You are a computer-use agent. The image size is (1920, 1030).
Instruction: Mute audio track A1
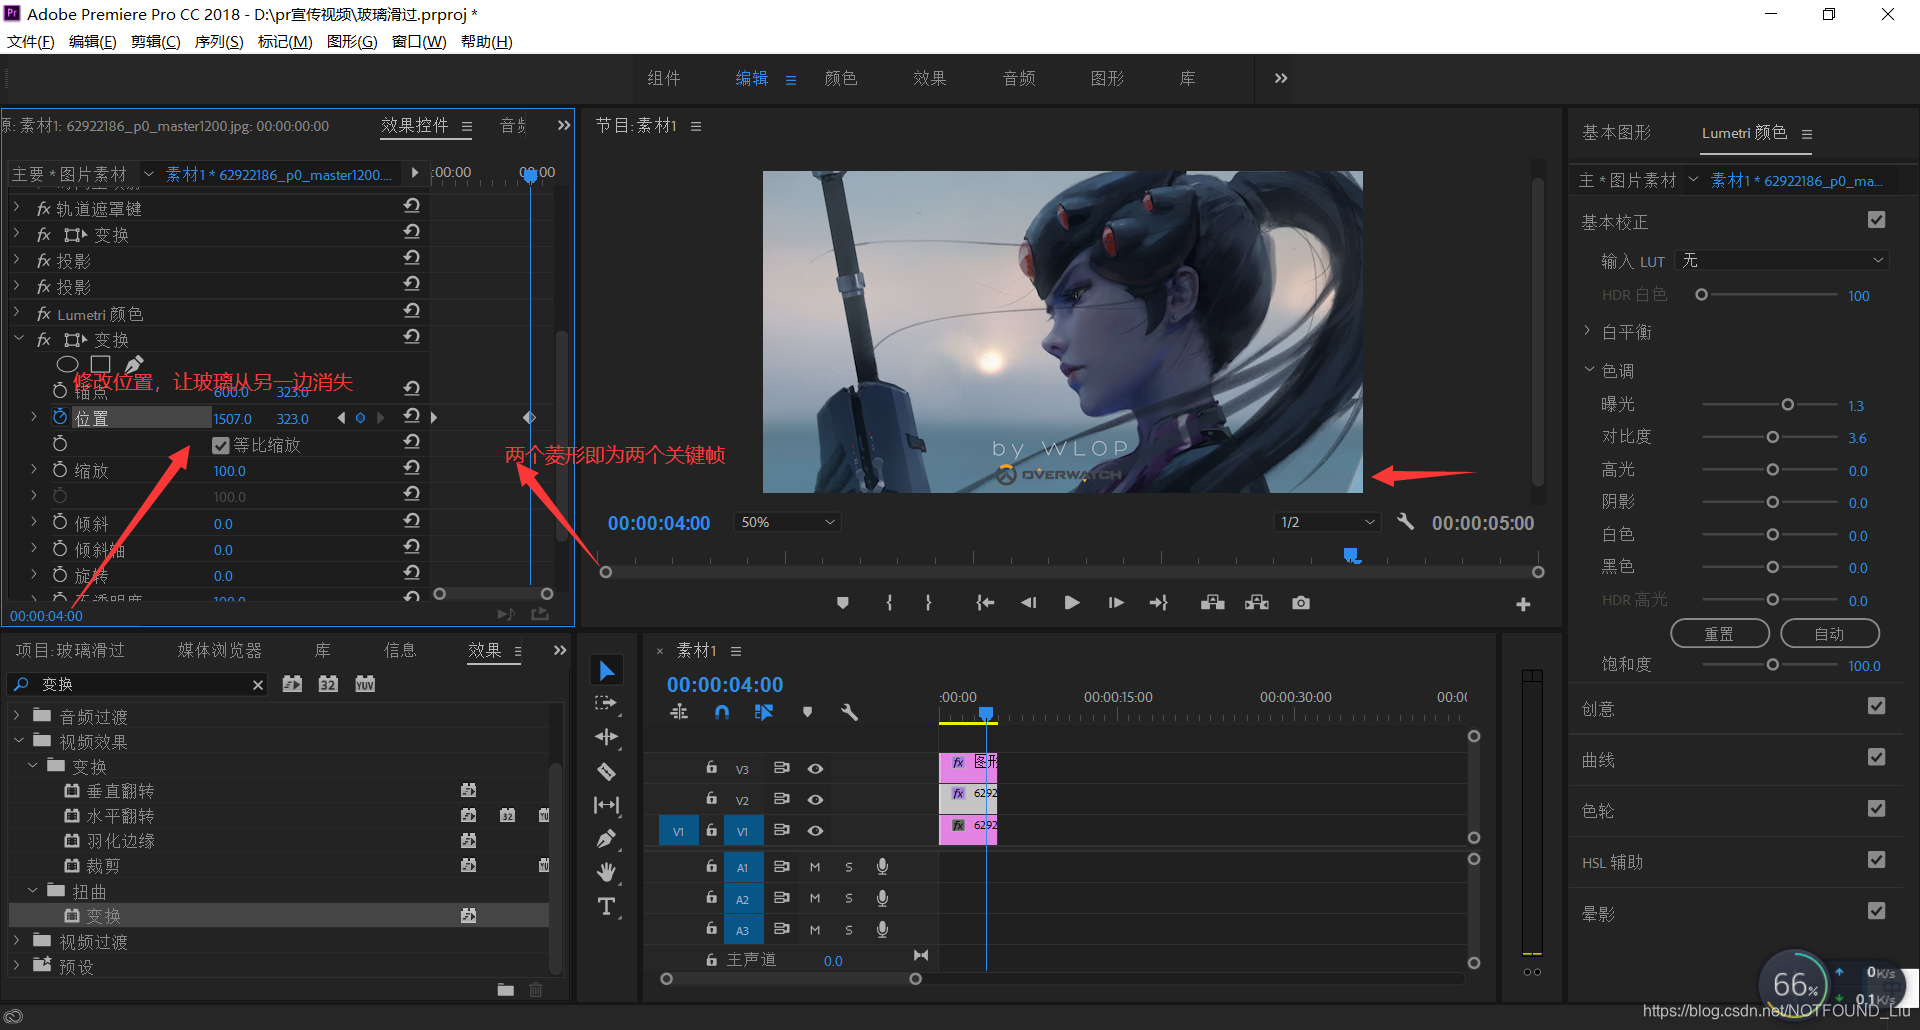tap(815, 867)
